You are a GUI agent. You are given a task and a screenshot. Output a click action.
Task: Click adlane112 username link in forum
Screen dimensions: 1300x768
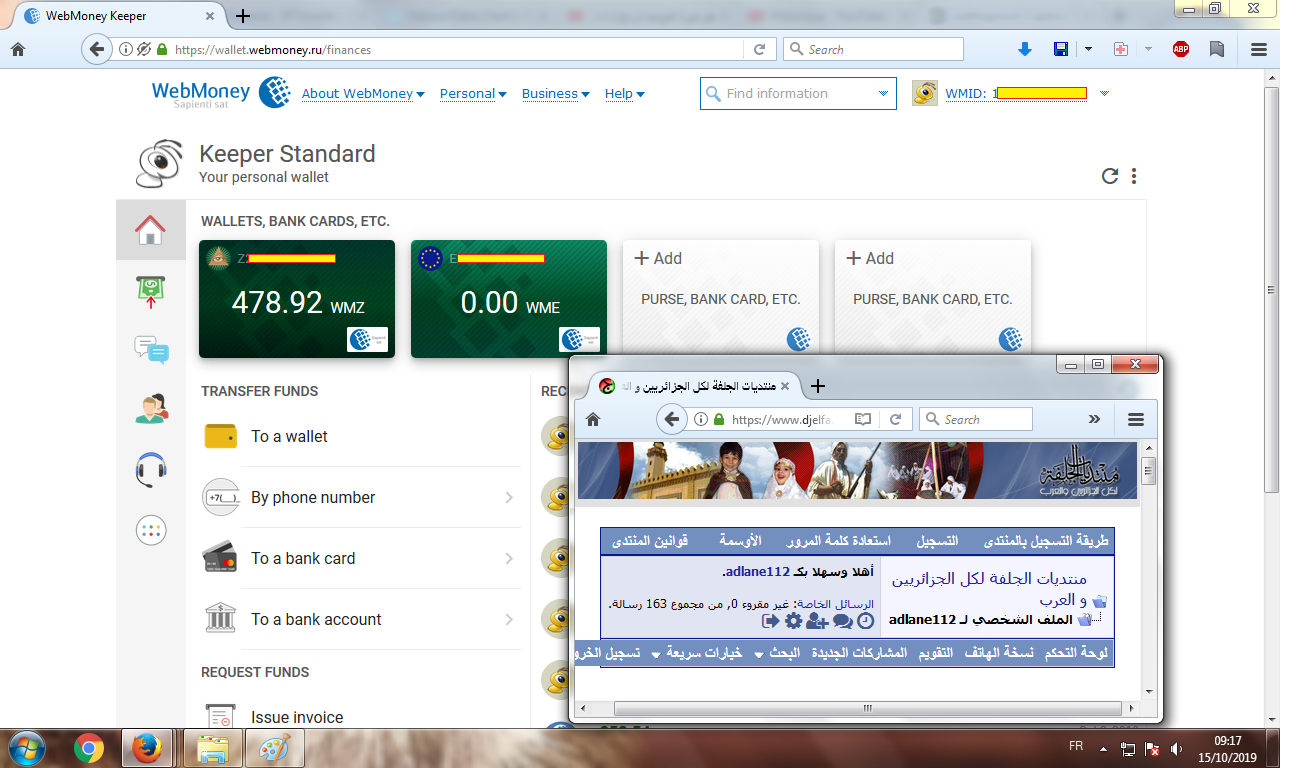[755, 572]
